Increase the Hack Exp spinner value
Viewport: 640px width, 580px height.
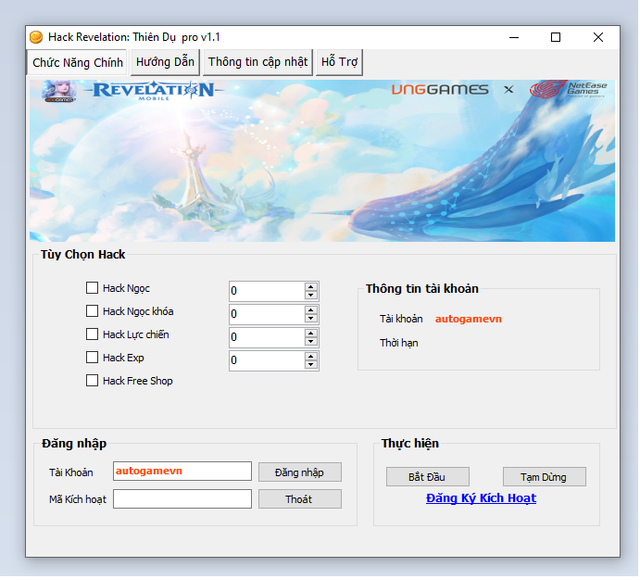(311, 355)
